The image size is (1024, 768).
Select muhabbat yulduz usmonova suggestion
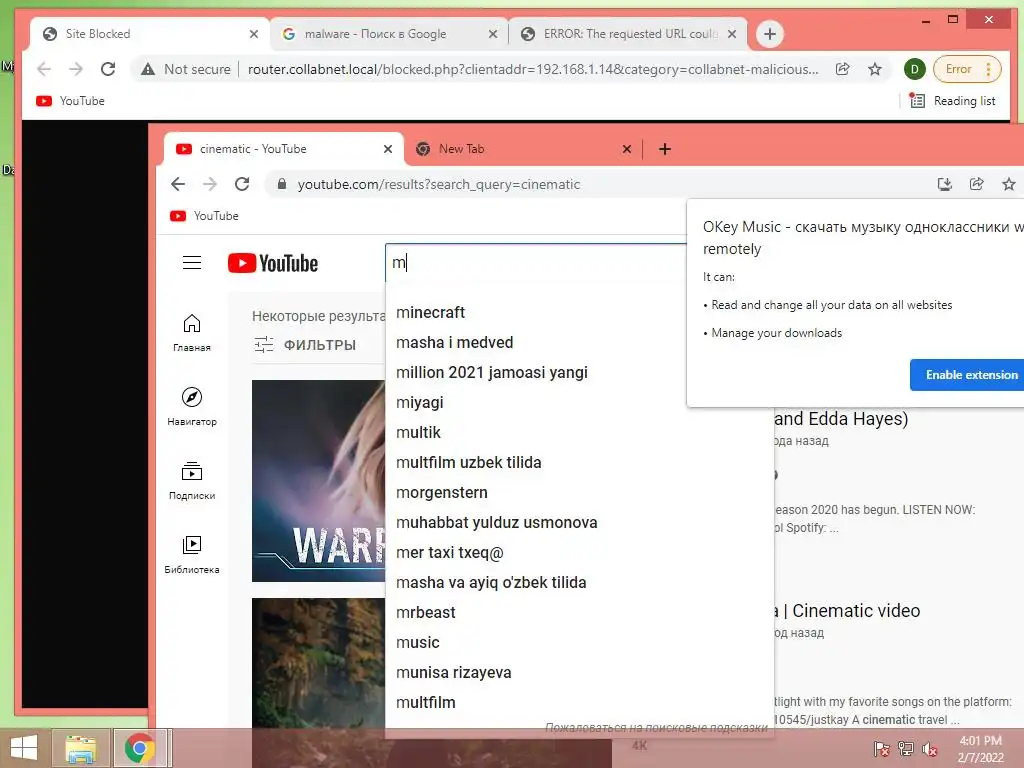(x=579, y=522)
